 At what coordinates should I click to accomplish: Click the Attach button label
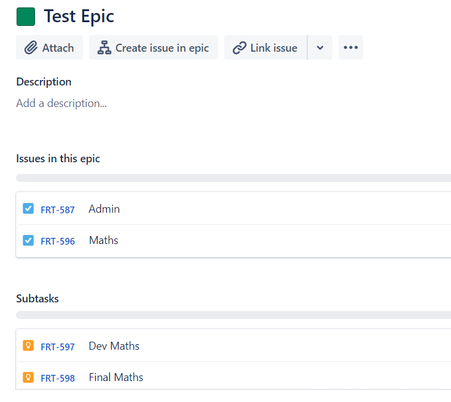coord(58,48)
